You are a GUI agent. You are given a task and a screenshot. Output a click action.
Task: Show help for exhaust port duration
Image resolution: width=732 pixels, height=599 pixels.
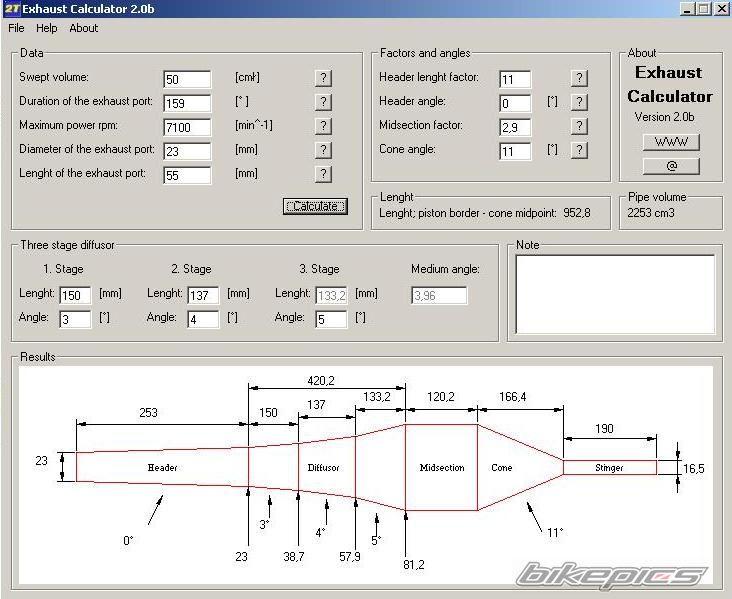point(323,102)
